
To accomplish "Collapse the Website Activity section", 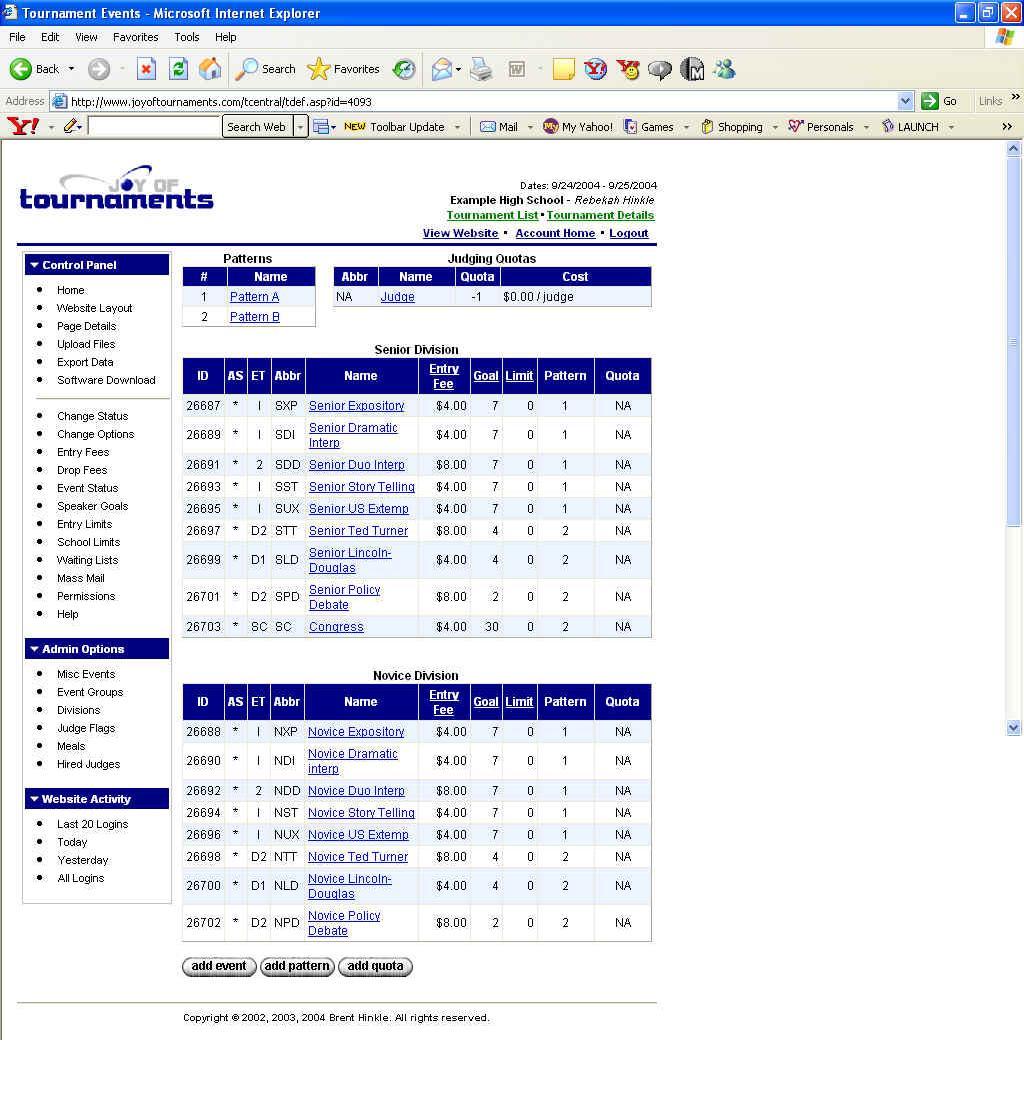I will tap(34, 799).
